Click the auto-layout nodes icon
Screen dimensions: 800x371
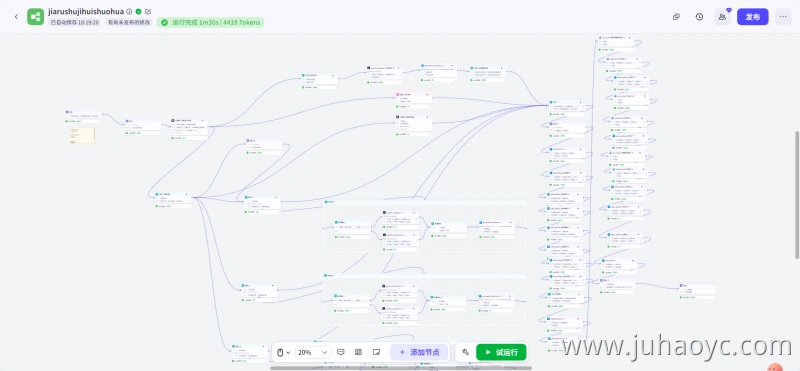coord(359,352)
